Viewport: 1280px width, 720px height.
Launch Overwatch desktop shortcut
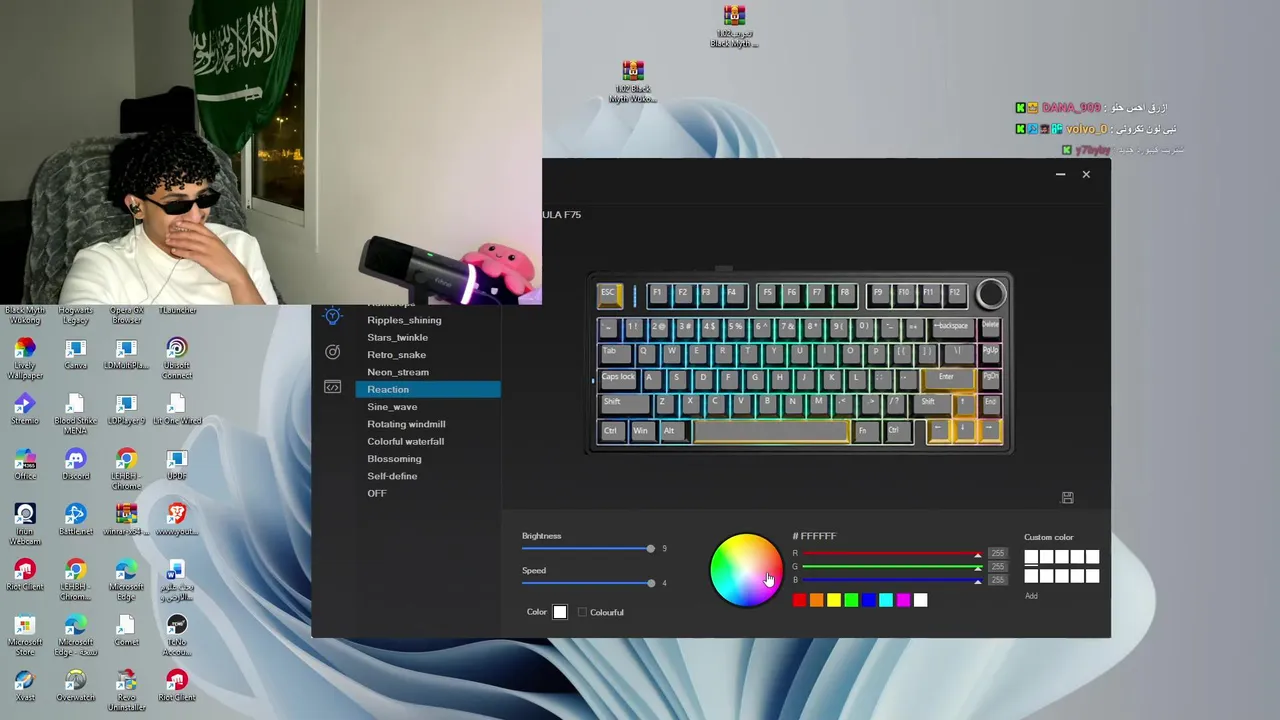pos(75,686)
